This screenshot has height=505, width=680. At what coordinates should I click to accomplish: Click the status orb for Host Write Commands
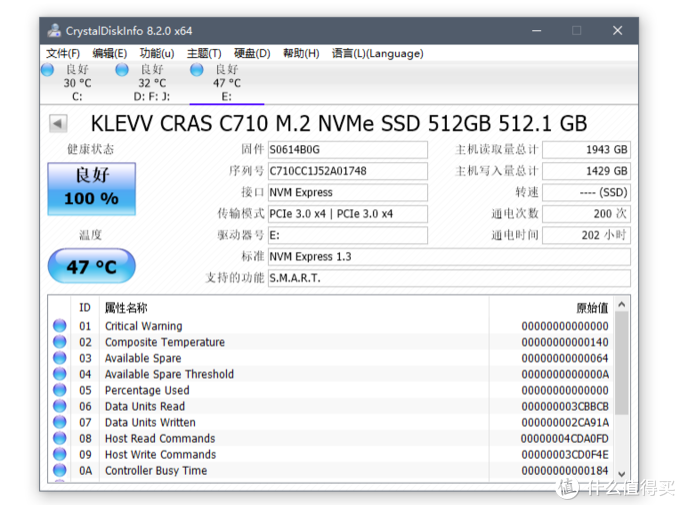59,454
